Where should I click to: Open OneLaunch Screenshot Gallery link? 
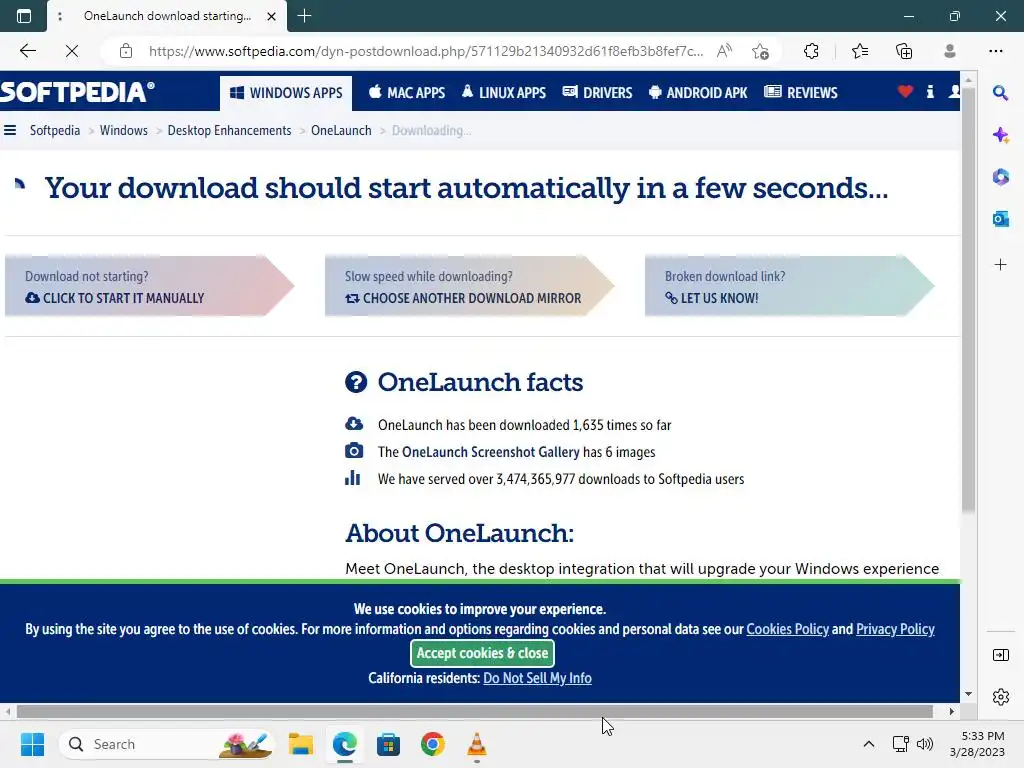point(490,452)
